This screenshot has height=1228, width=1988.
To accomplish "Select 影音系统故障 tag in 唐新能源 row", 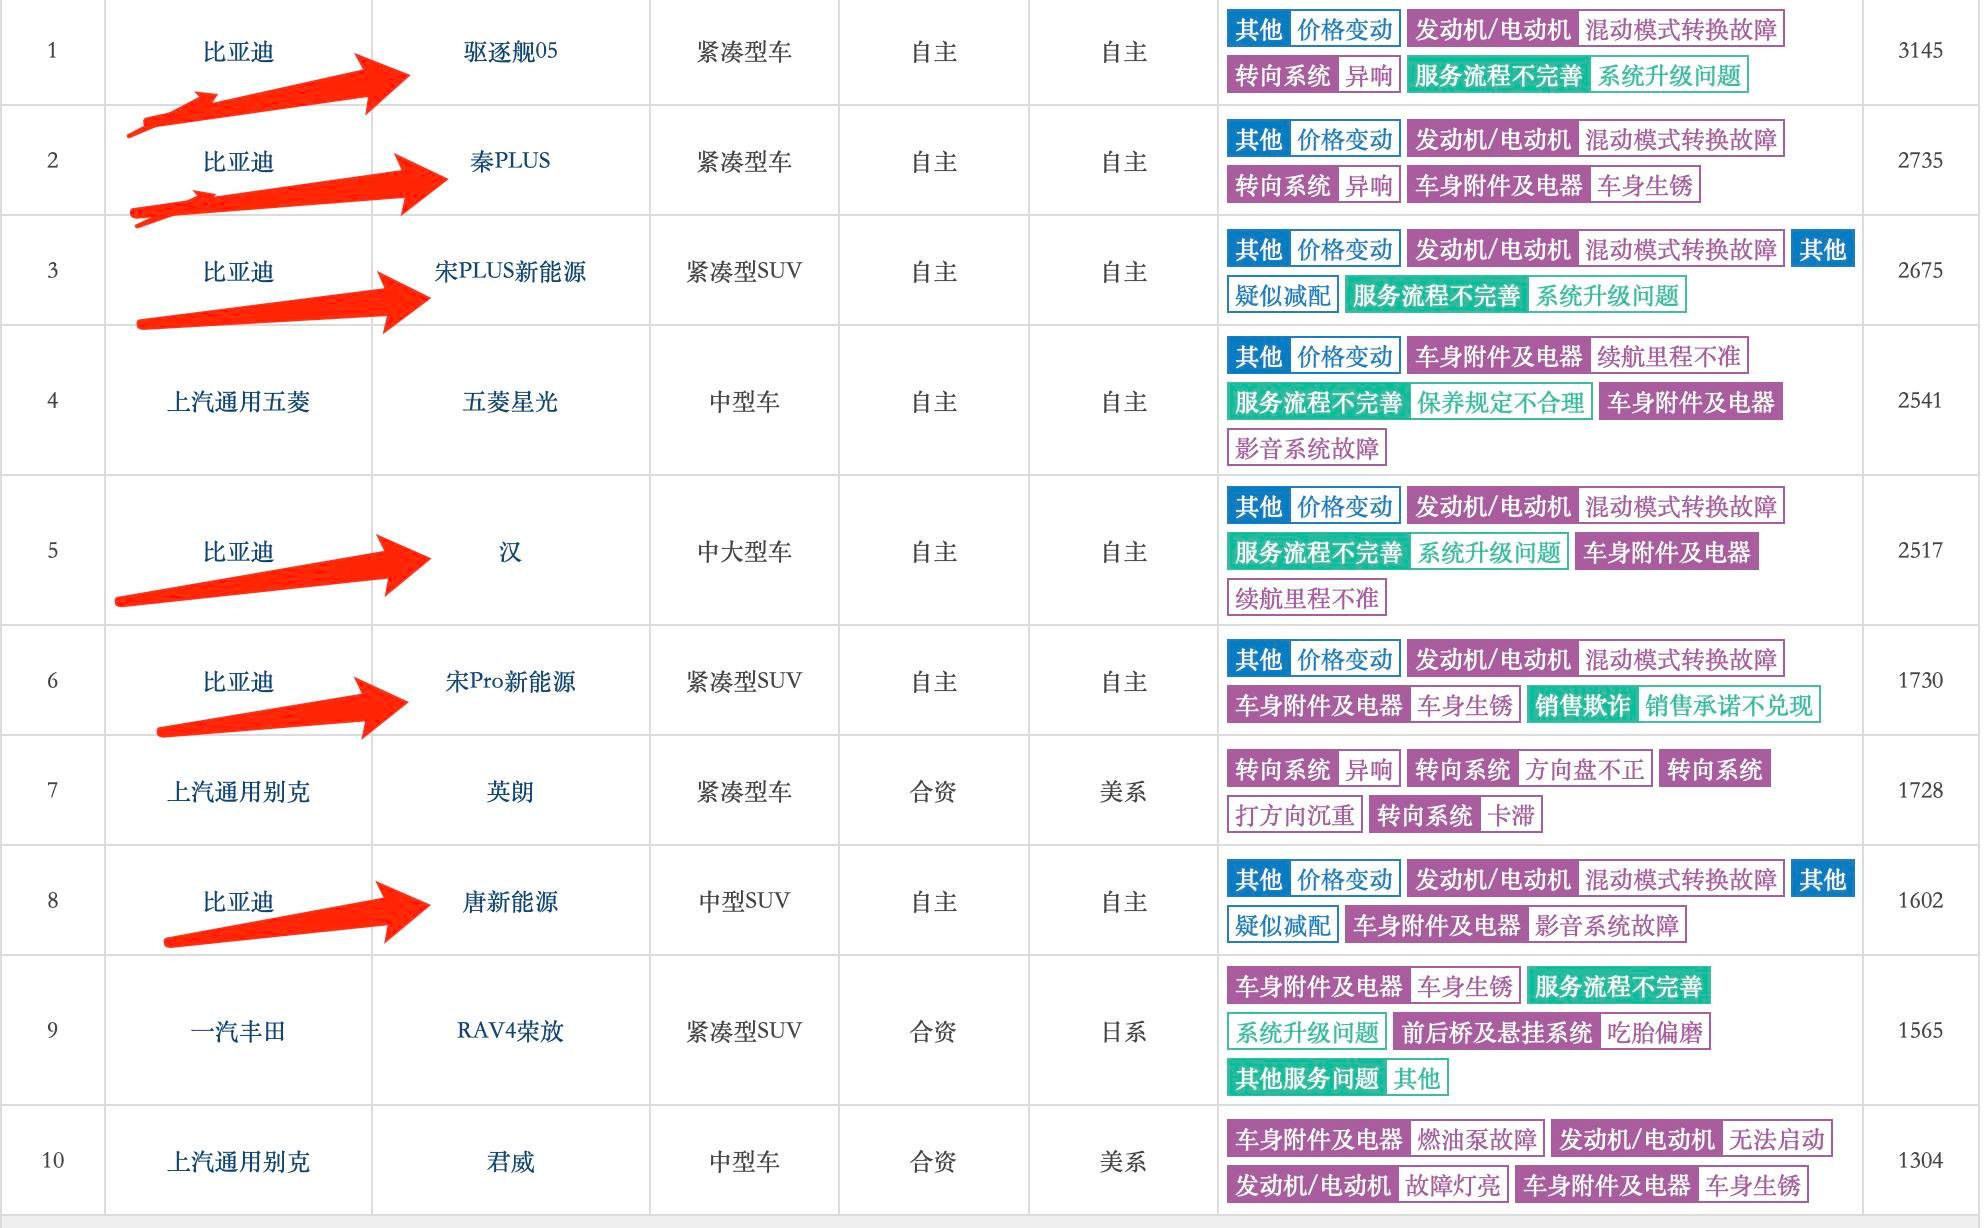I will [1607, 926].
